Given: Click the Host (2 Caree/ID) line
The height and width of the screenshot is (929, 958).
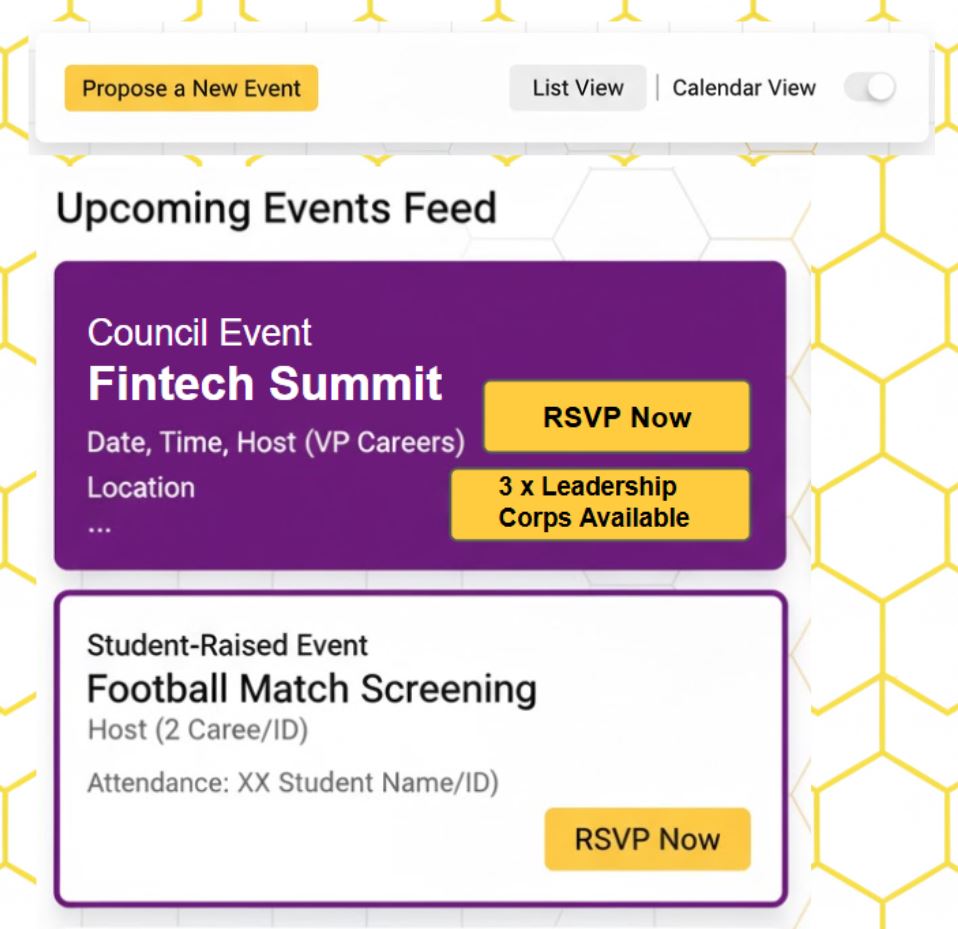Looking at the screenshot, I should tap(197, 731).
